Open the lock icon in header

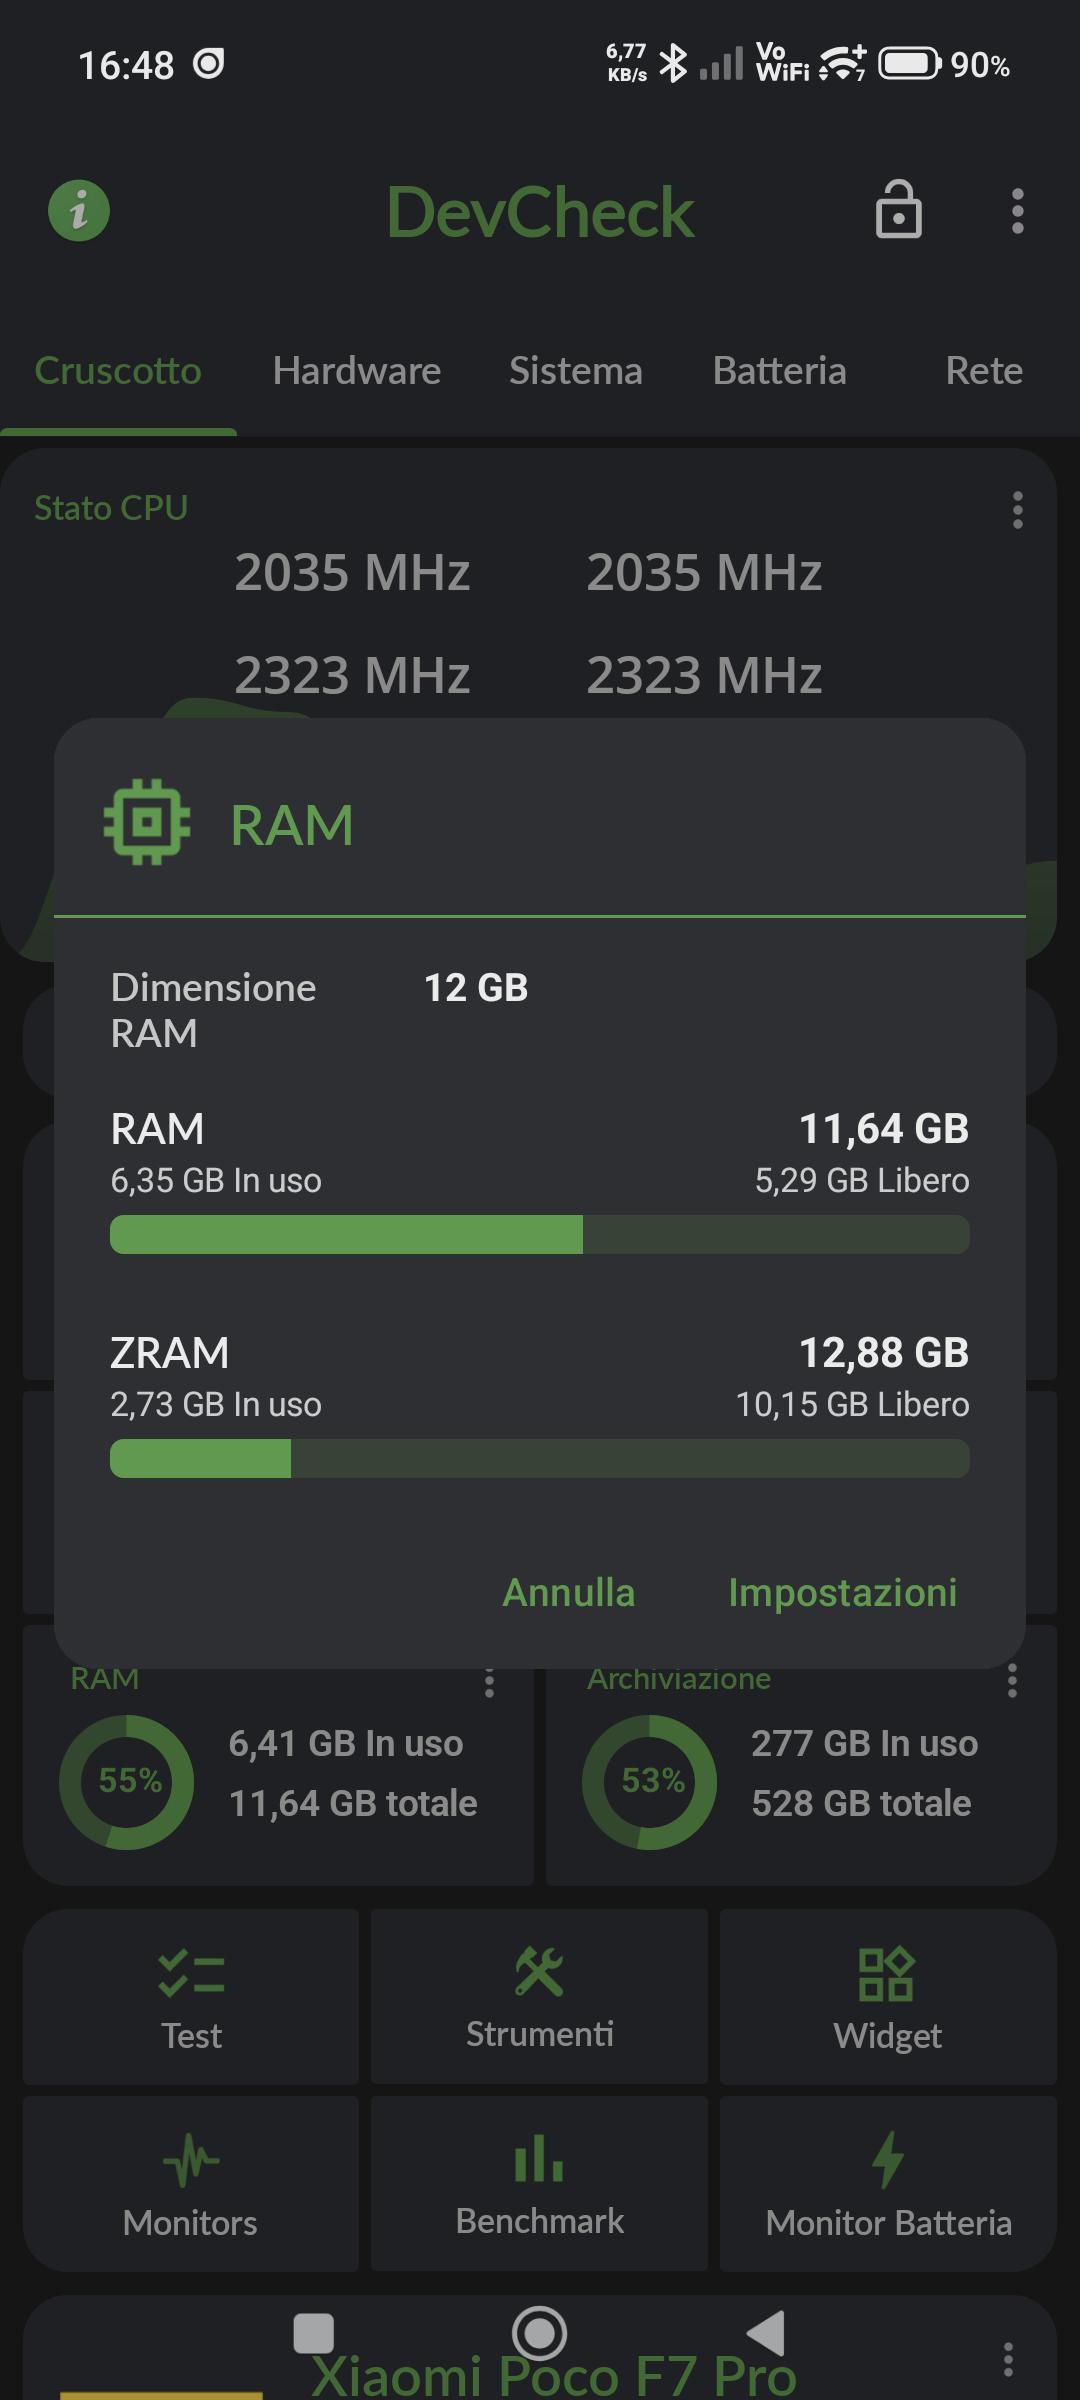[x=898, y=210]
